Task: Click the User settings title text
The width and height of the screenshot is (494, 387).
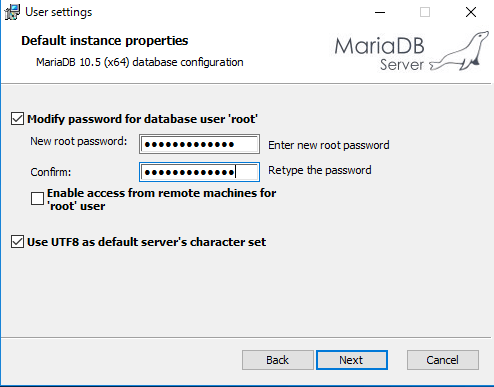Action: click(x=59, y=12)
